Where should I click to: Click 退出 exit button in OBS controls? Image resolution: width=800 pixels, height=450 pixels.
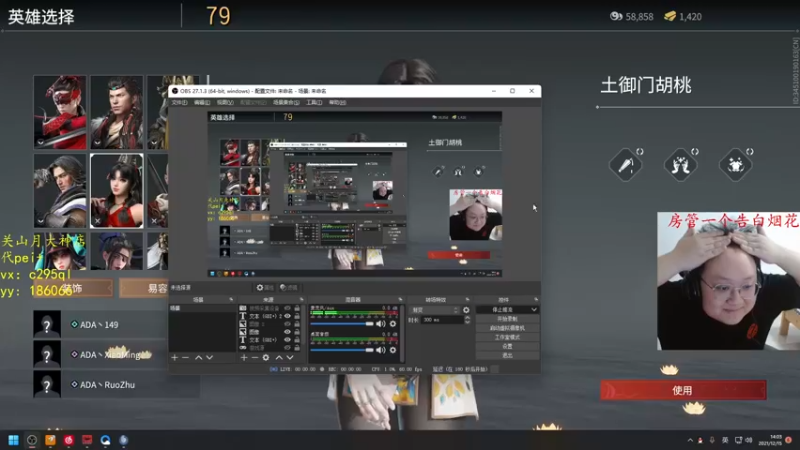coord(507,355)
